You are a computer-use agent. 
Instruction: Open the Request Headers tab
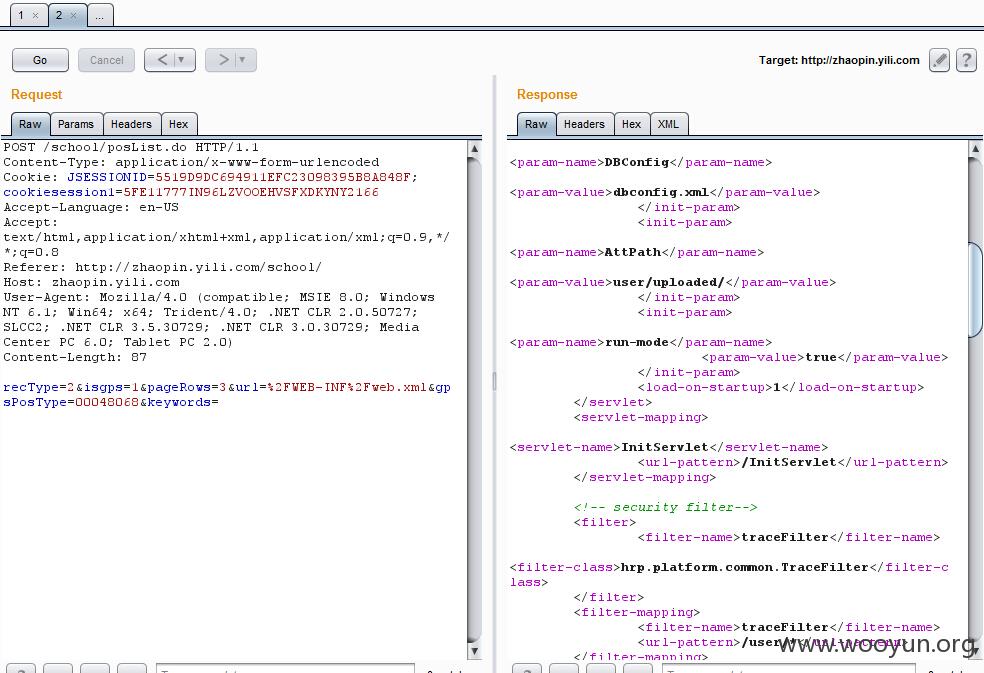(131, 124)
